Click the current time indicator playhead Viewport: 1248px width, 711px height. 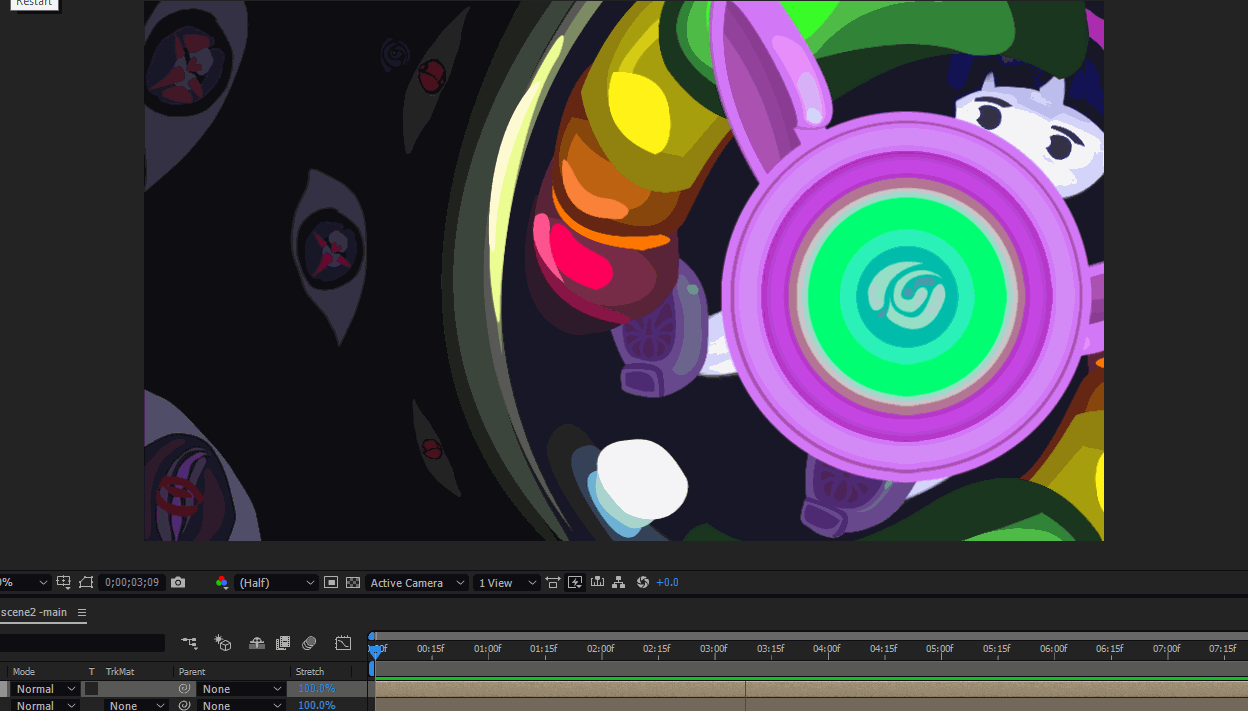click(x=375, y=650)
